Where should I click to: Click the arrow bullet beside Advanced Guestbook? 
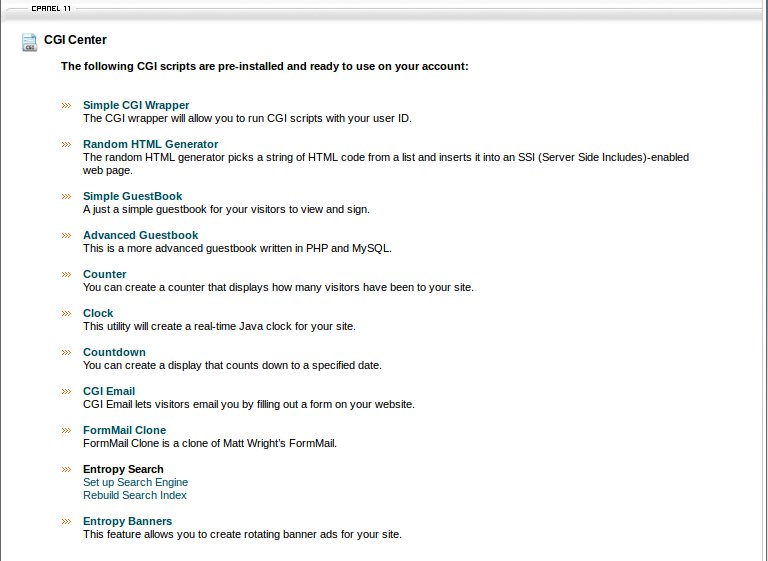pos(66,235)
